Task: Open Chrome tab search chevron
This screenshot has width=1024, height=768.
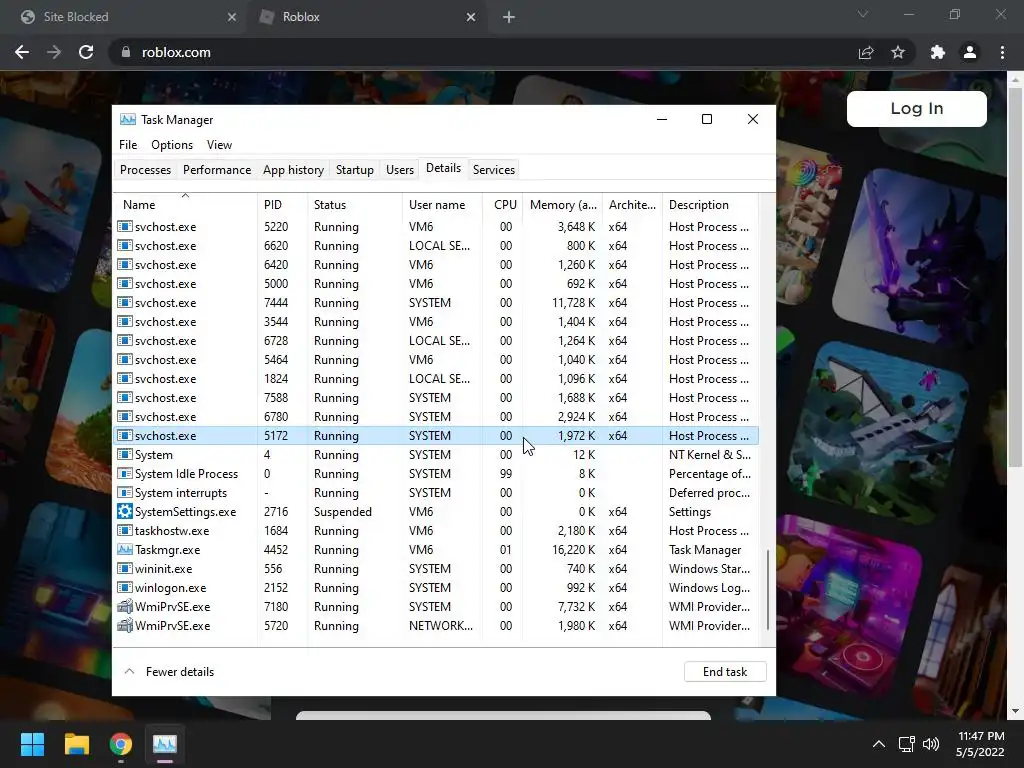Action: [863, 14]
